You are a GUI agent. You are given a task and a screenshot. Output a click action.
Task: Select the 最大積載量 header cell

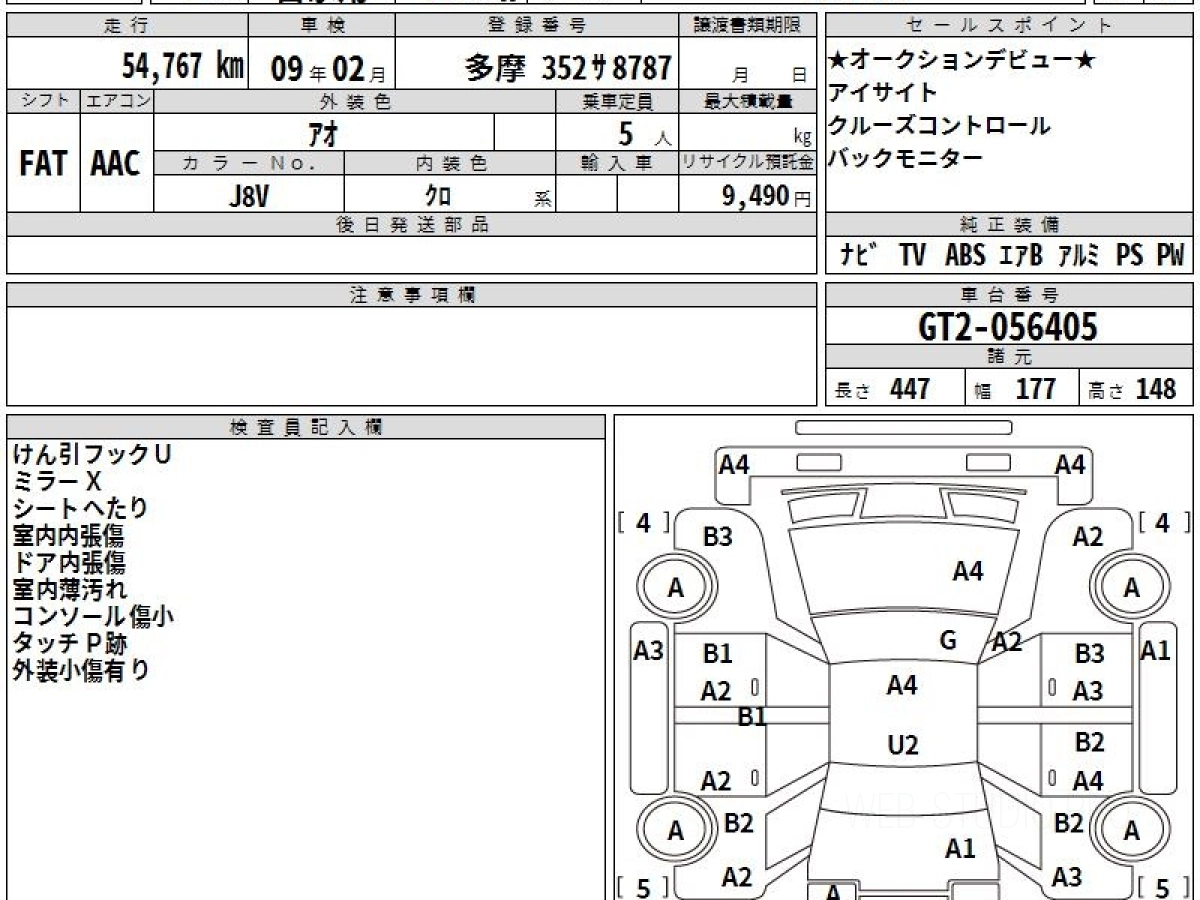[x=748, y=101]
